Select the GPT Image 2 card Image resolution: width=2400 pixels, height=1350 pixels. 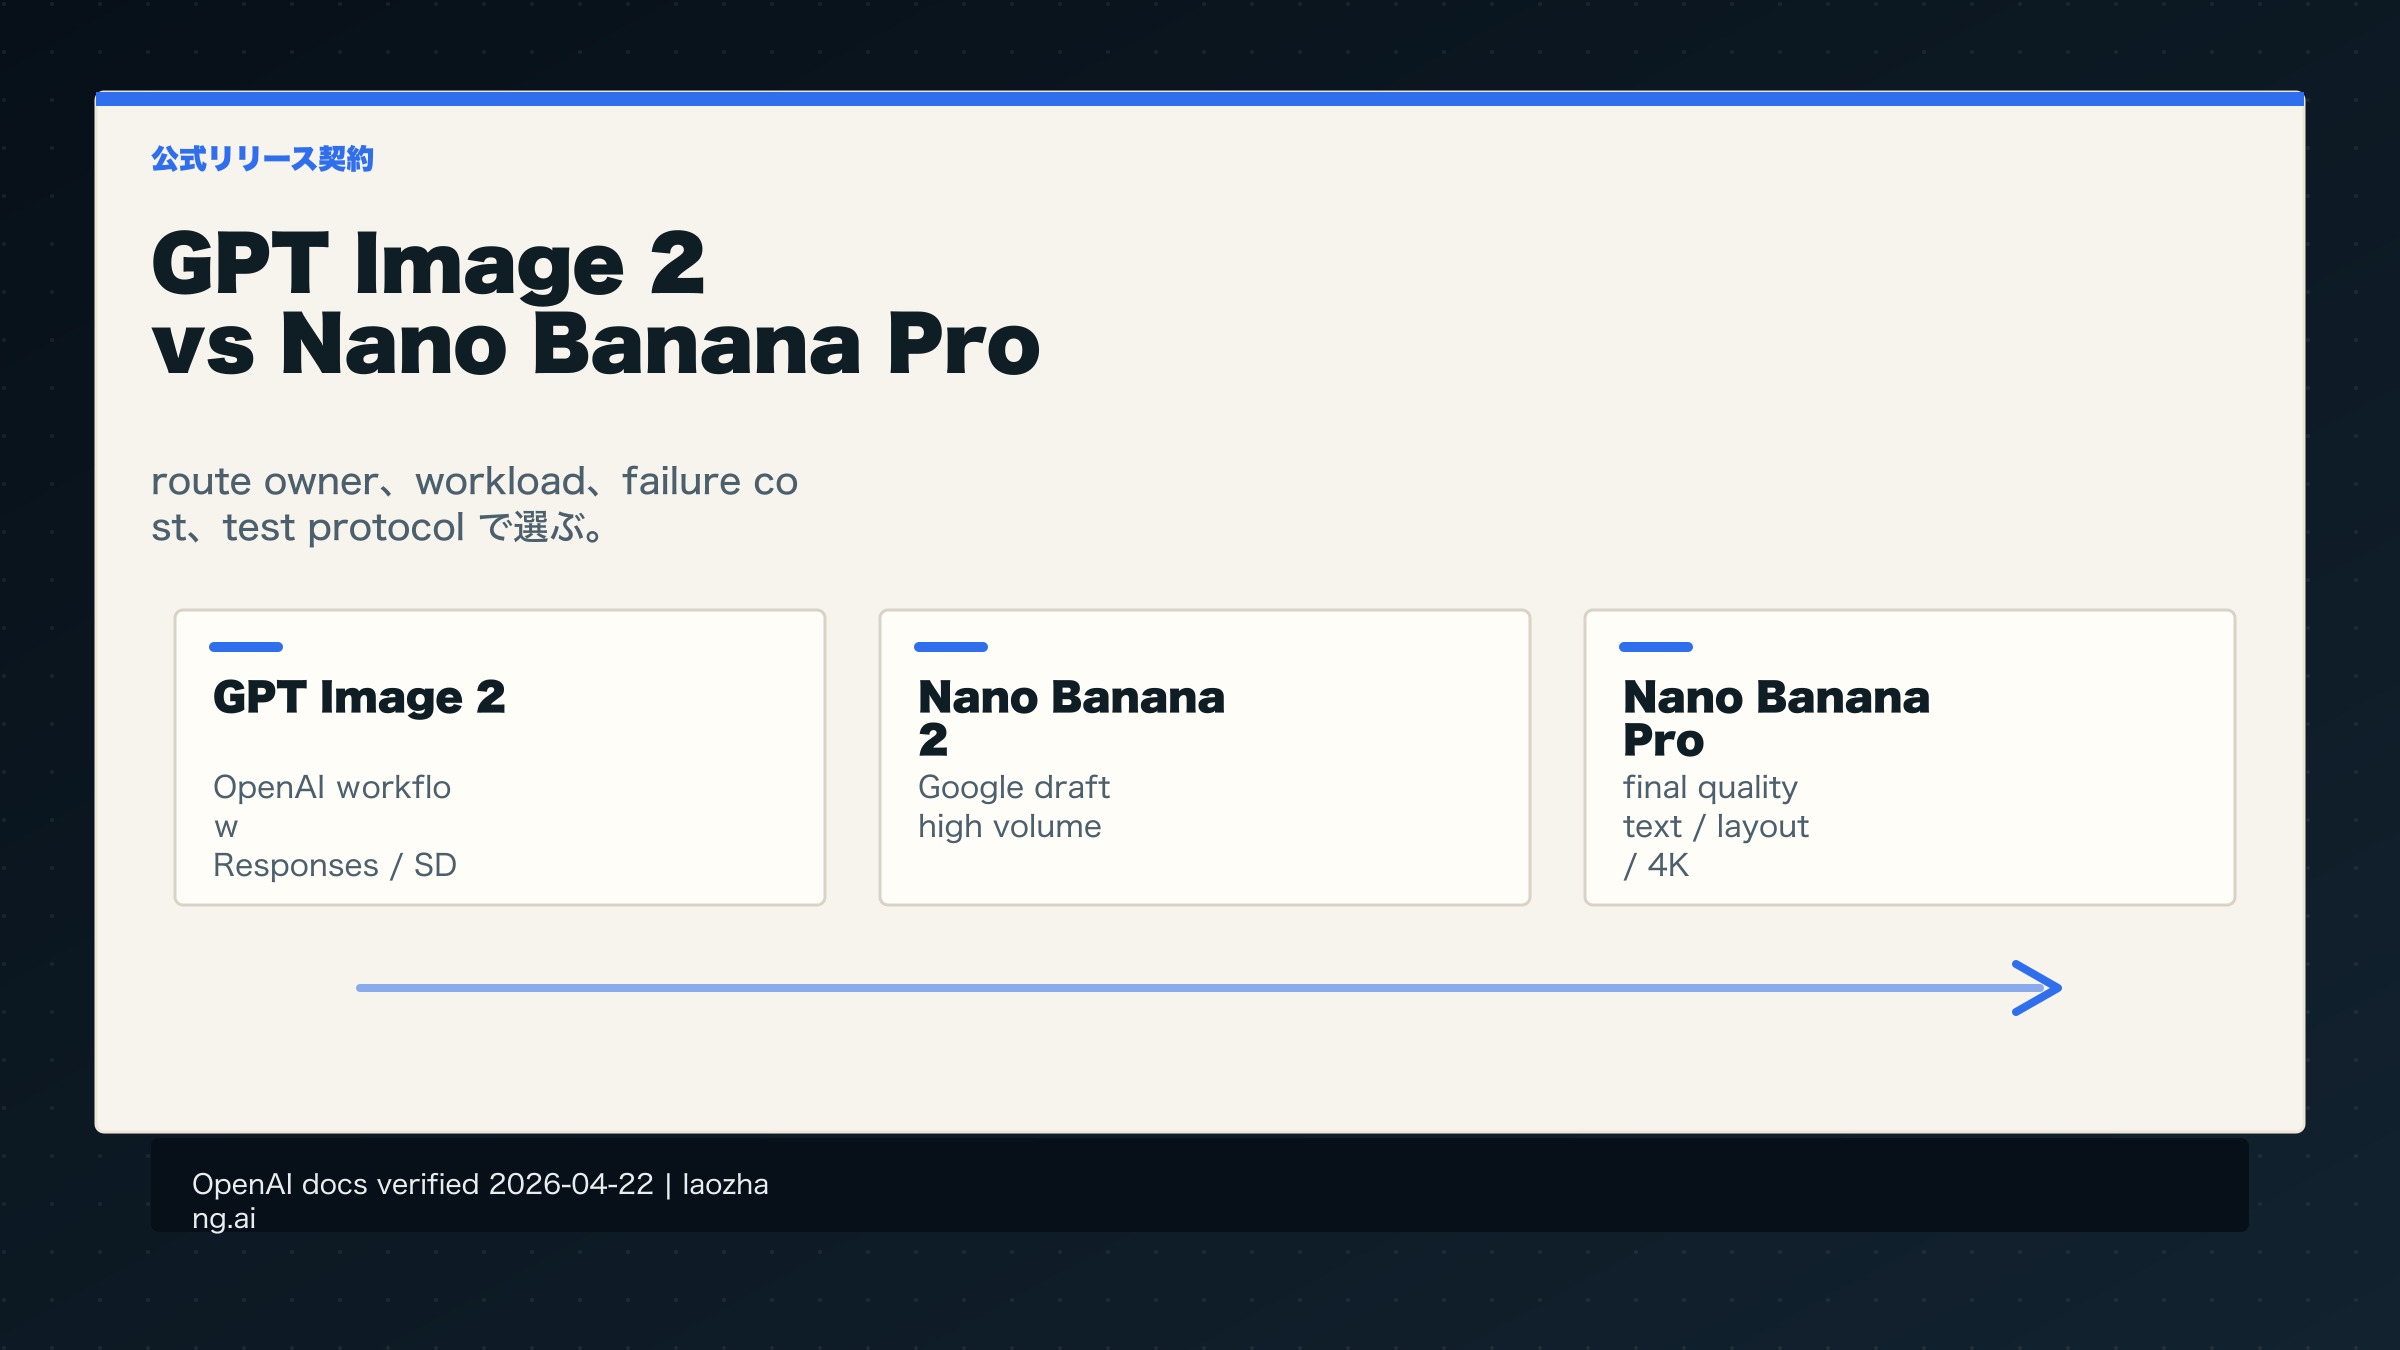click(x=498, y=757)
